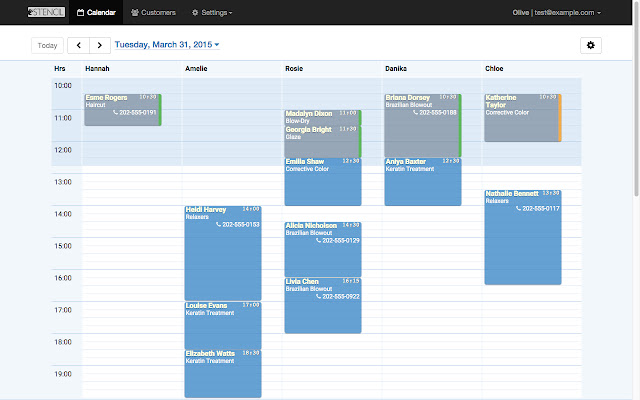Expand the Olive user account menu
This screenshot has width=640, height=400.
557,12
